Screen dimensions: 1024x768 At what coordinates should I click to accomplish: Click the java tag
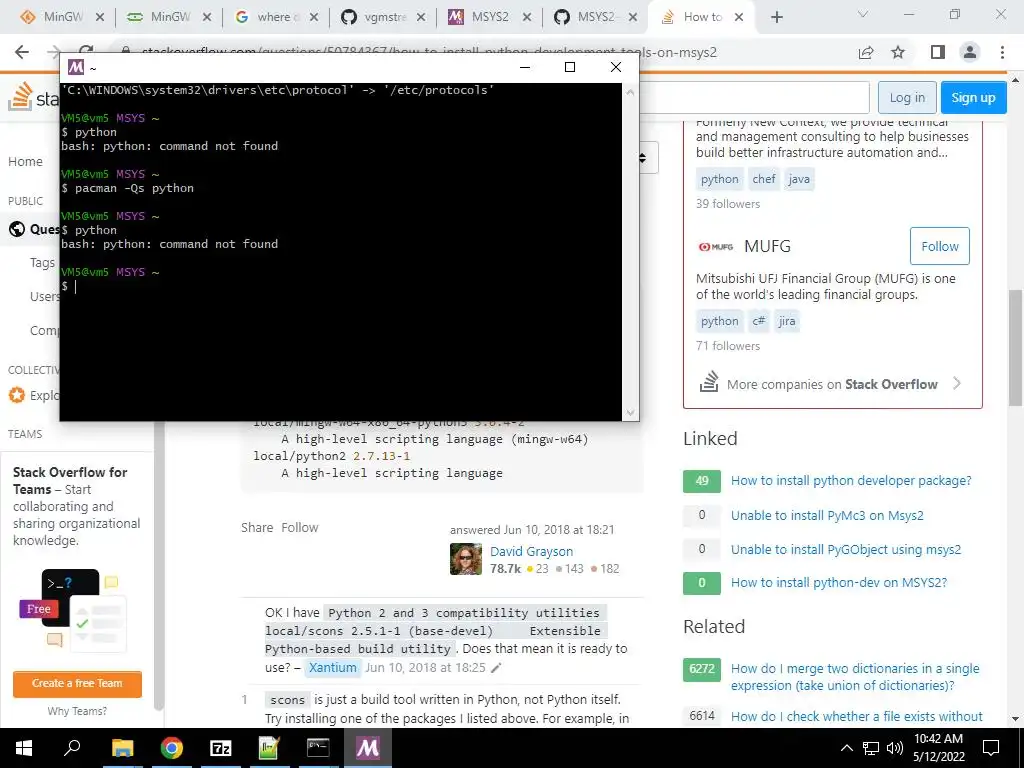pyautogui.click(x=799, y=179)
